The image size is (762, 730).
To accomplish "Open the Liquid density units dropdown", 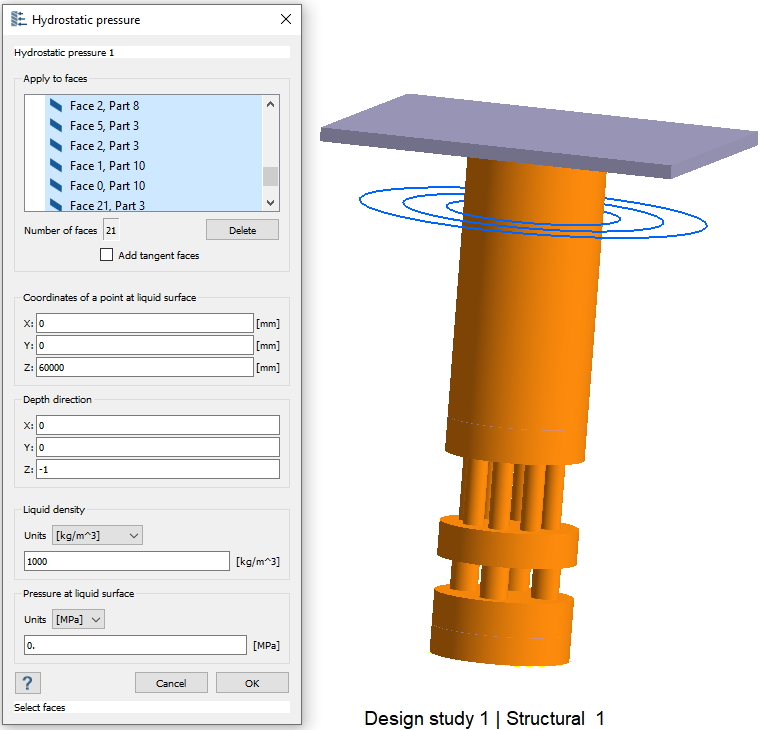I will (x=98, y=535).
